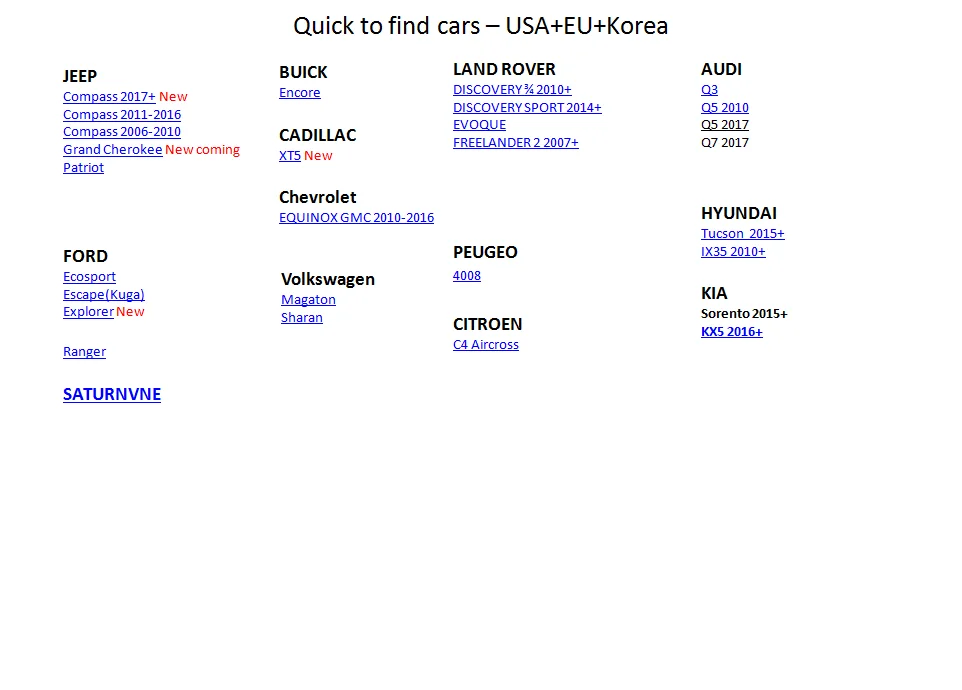This screenshot has width=962, height=690.
Task: Select the Volkswagen Magaton link
Action: click(x=308, y=300)
